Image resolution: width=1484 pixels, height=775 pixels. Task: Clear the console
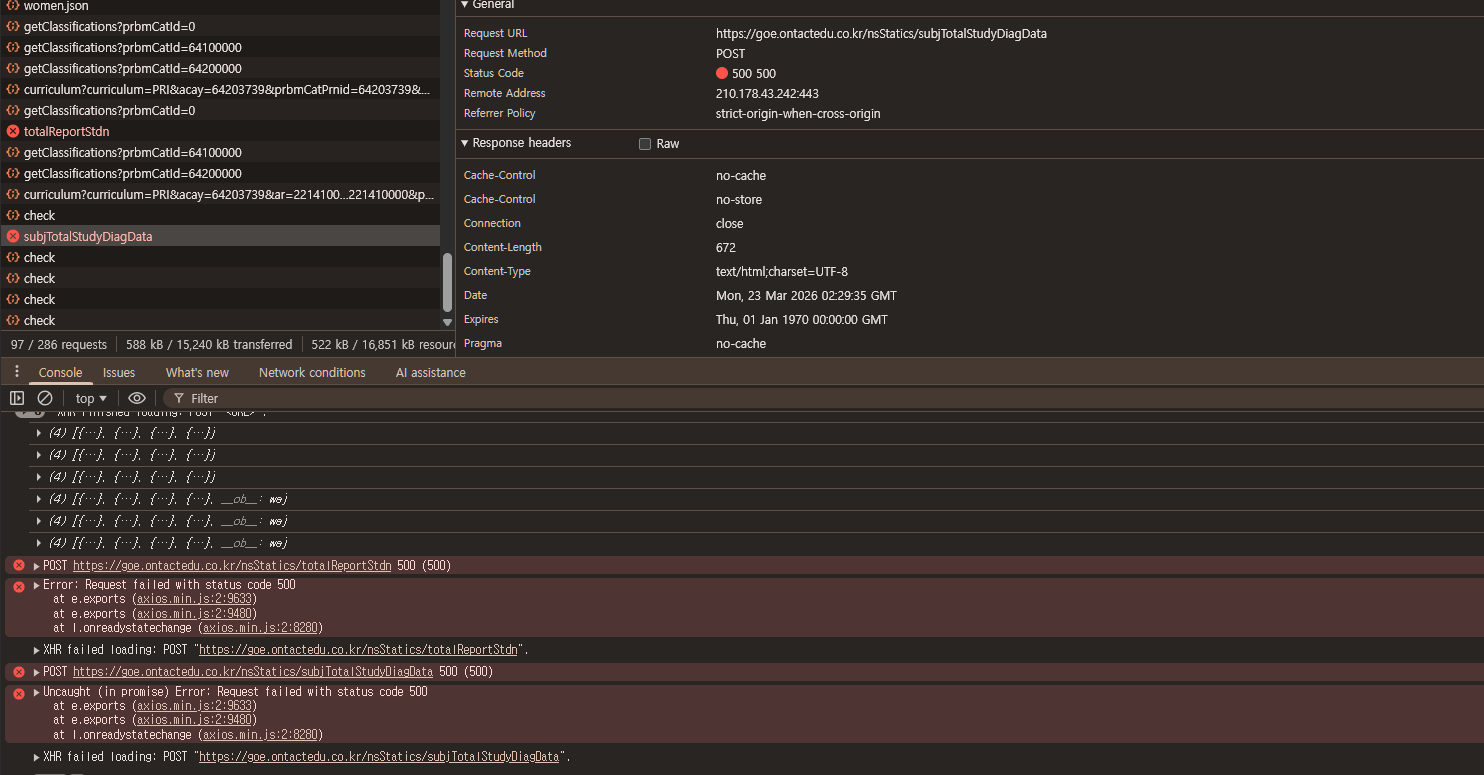coord(45,398)
